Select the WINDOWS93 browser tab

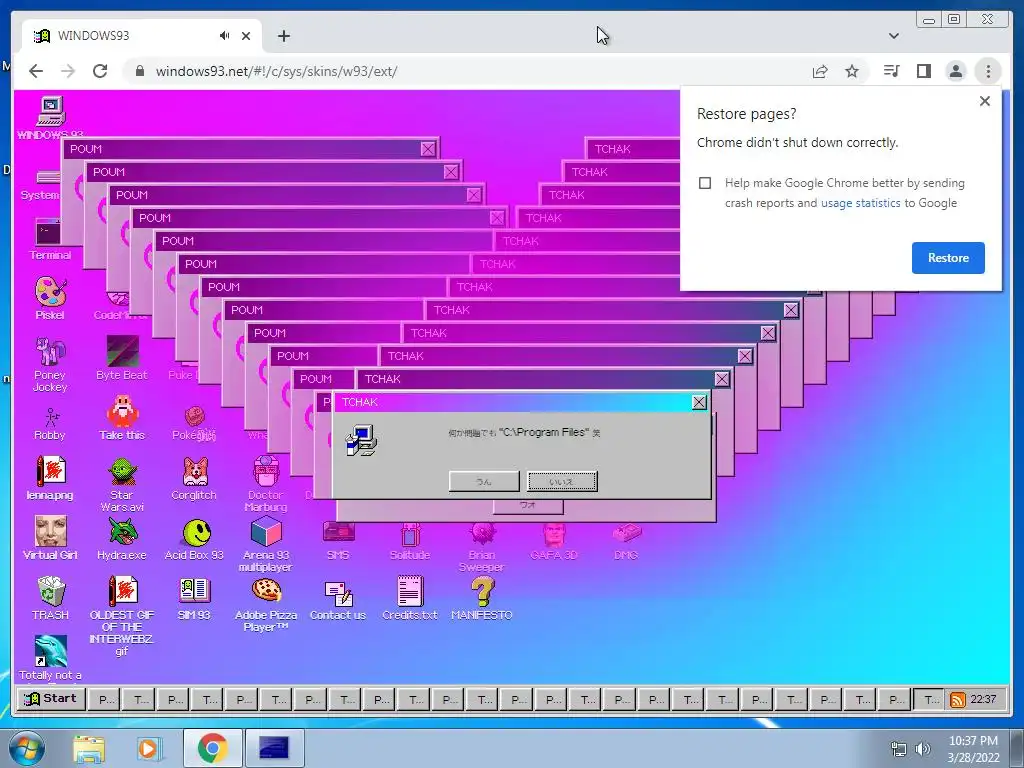(142, 36)
